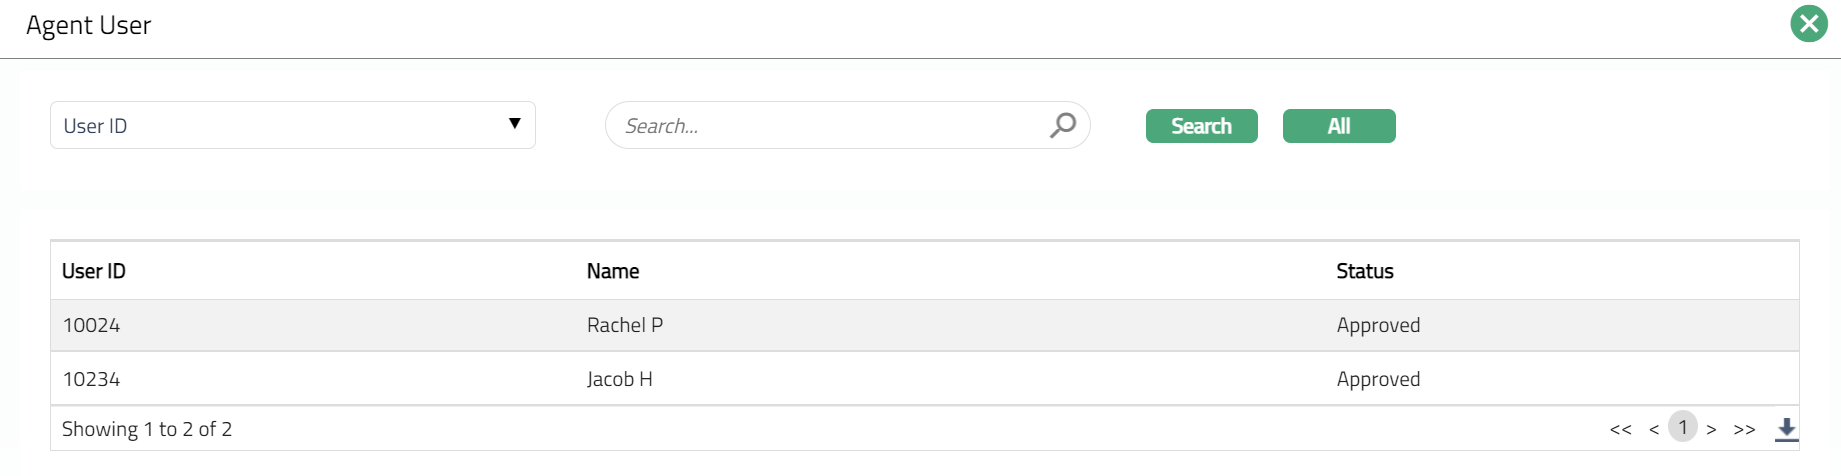Jump to the last page of results

pos(1744,429)
